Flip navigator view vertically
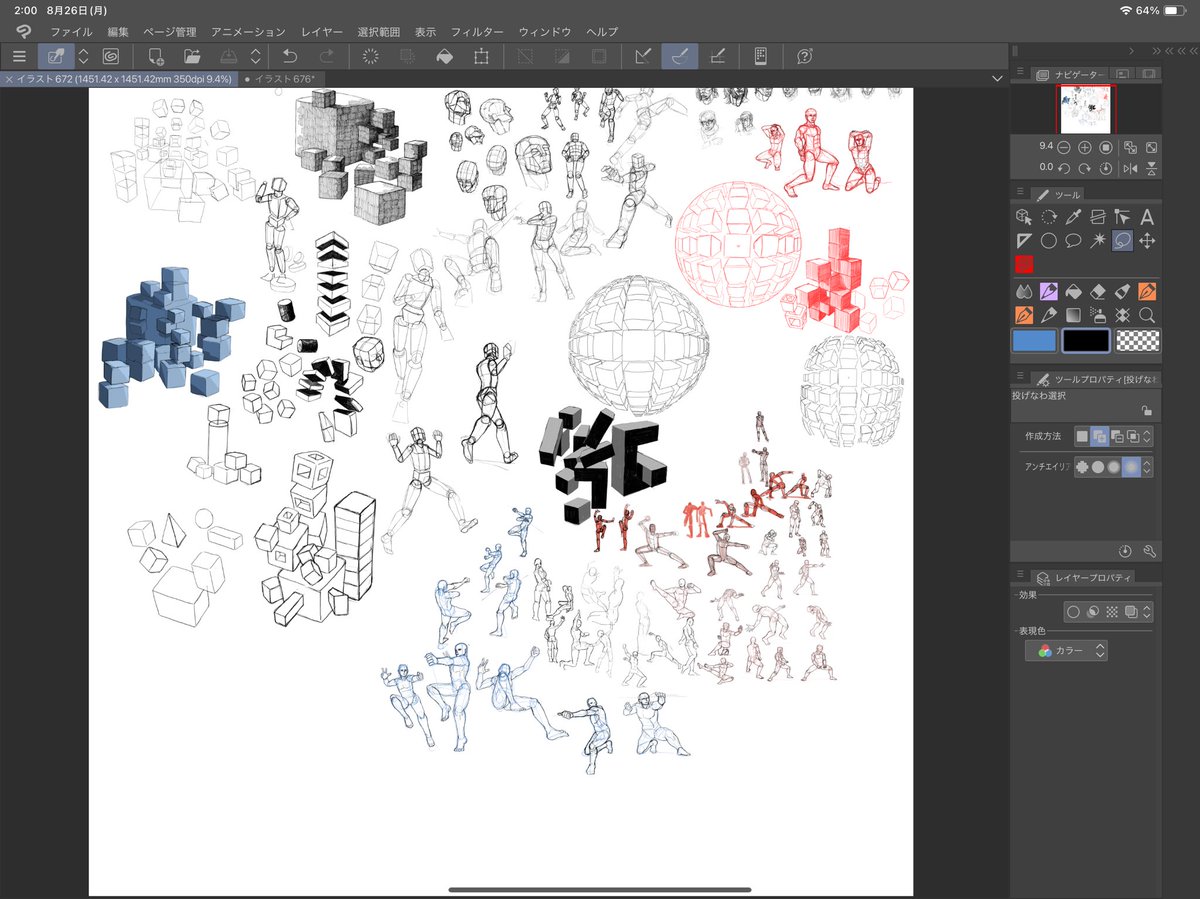 pos(1152,168)
